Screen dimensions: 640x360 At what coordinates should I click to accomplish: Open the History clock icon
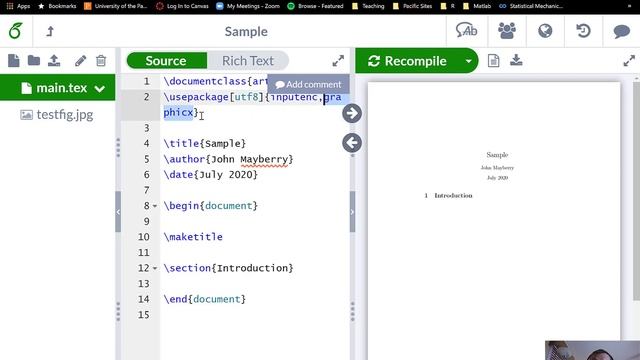tap(583, 31)
